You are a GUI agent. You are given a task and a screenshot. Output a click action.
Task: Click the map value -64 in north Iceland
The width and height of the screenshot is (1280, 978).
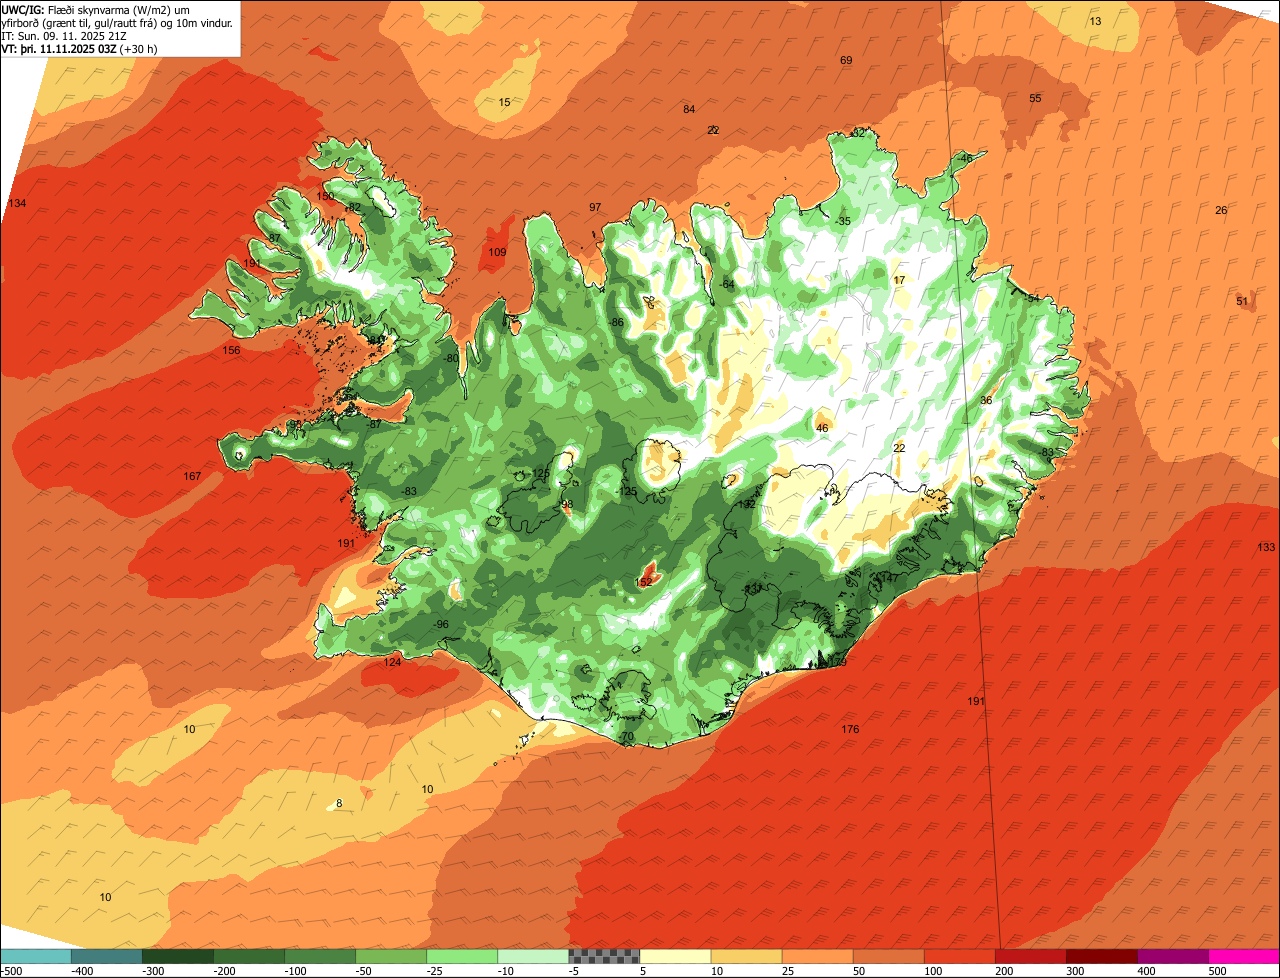(727, 284)
